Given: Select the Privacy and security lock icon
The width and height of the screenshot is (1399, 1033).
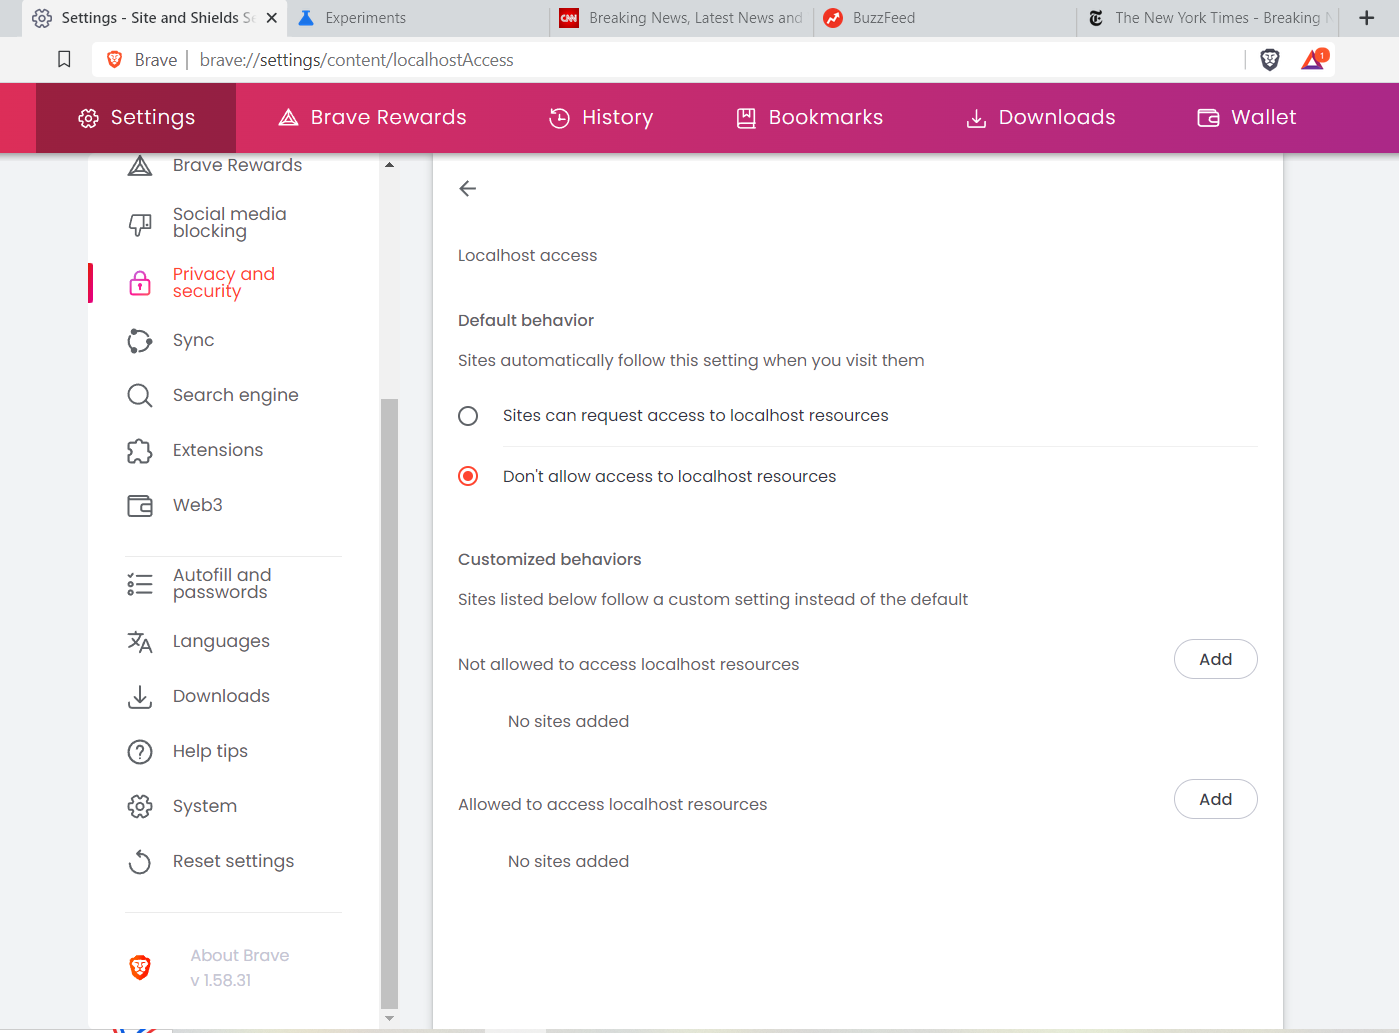Looking at the screenshot, I should pos(140,283).
